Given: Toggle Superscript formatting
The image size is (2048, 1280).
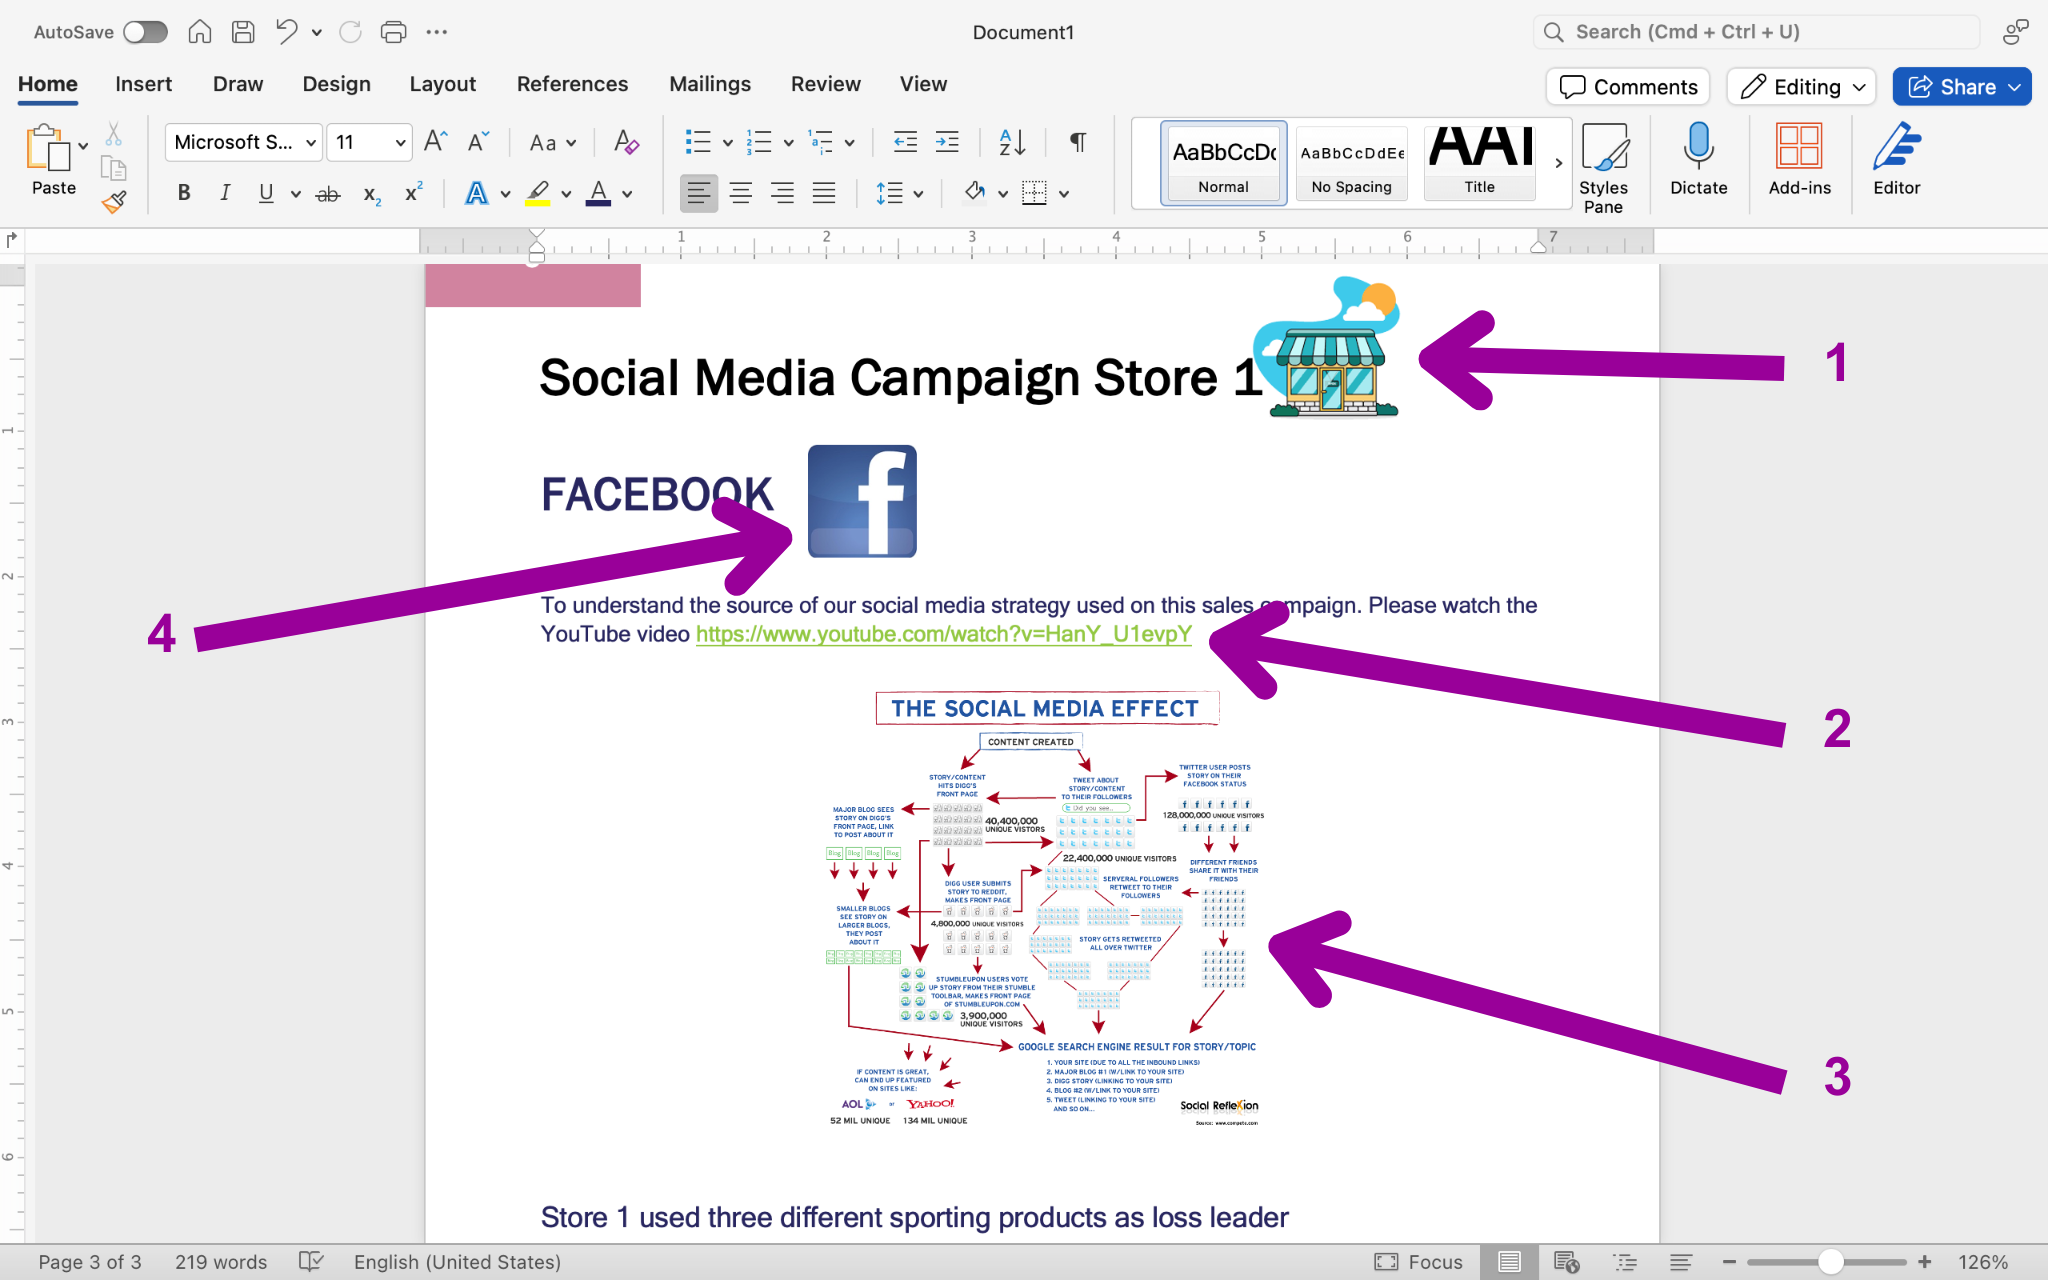Looking at the screenshot, I should [413, 193].
